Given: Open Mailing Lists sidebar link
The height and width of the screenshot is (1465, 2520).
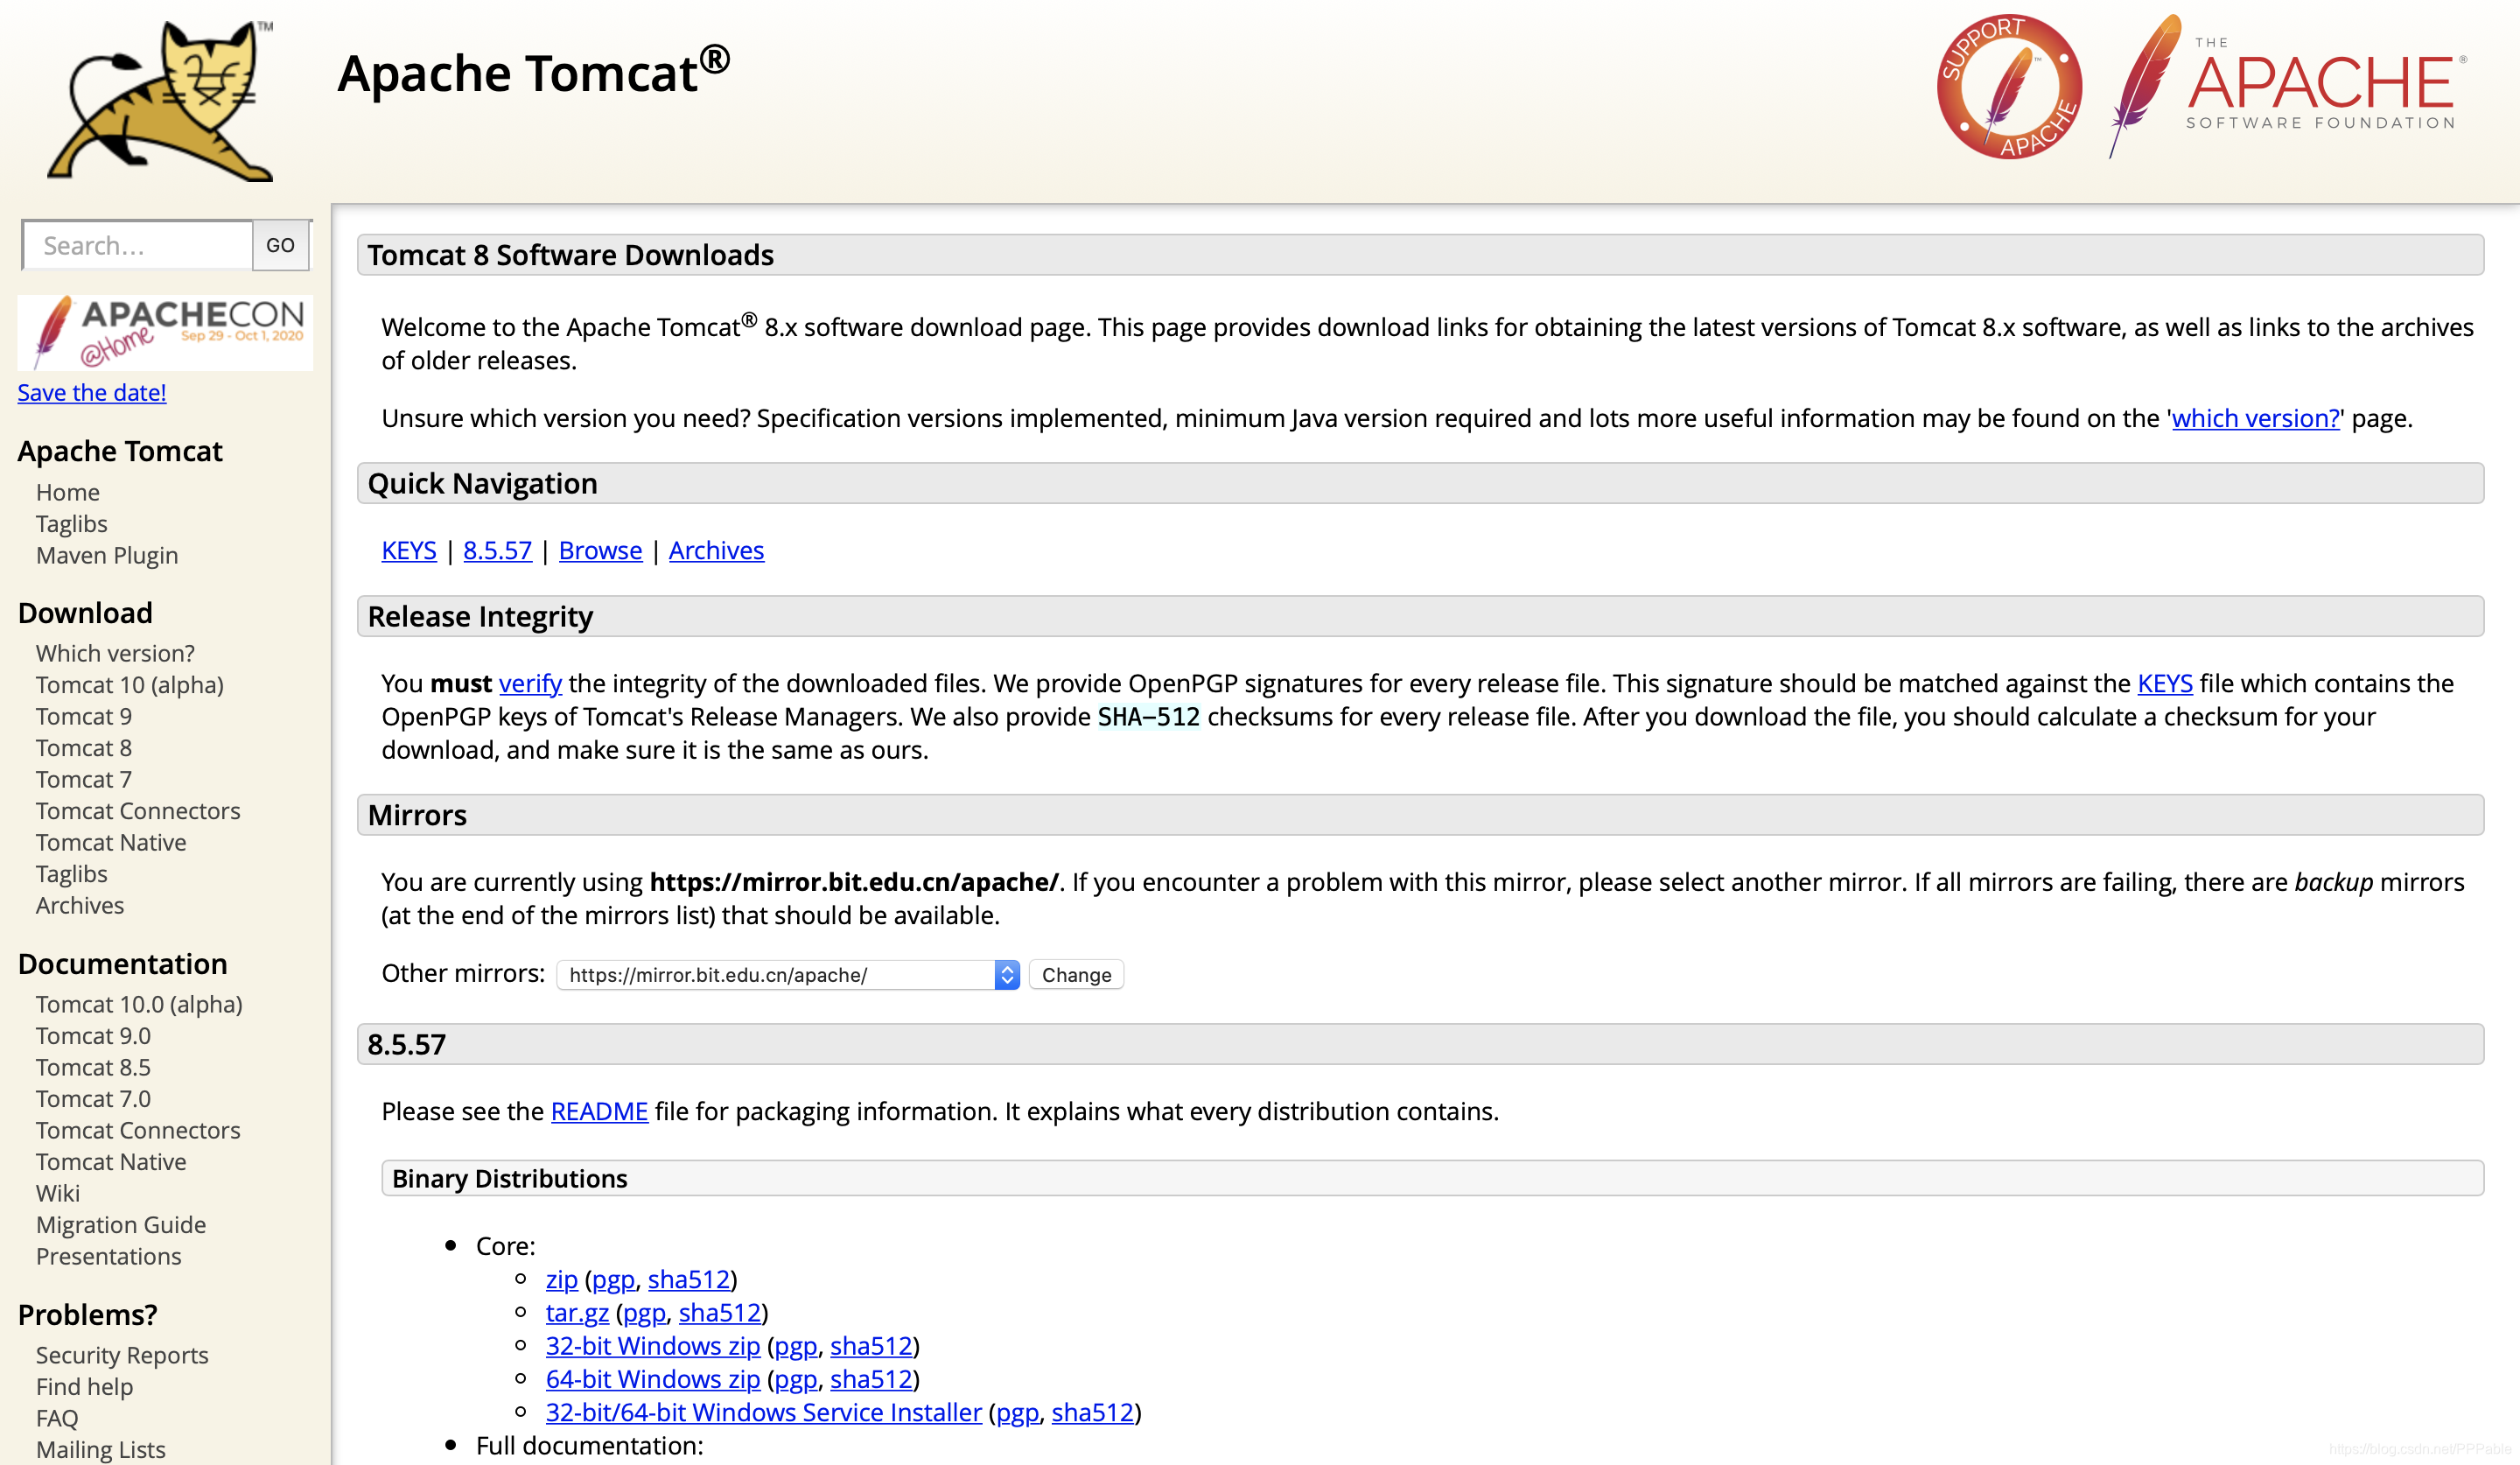Looking at the screenshot, I should click(101, 1449).
